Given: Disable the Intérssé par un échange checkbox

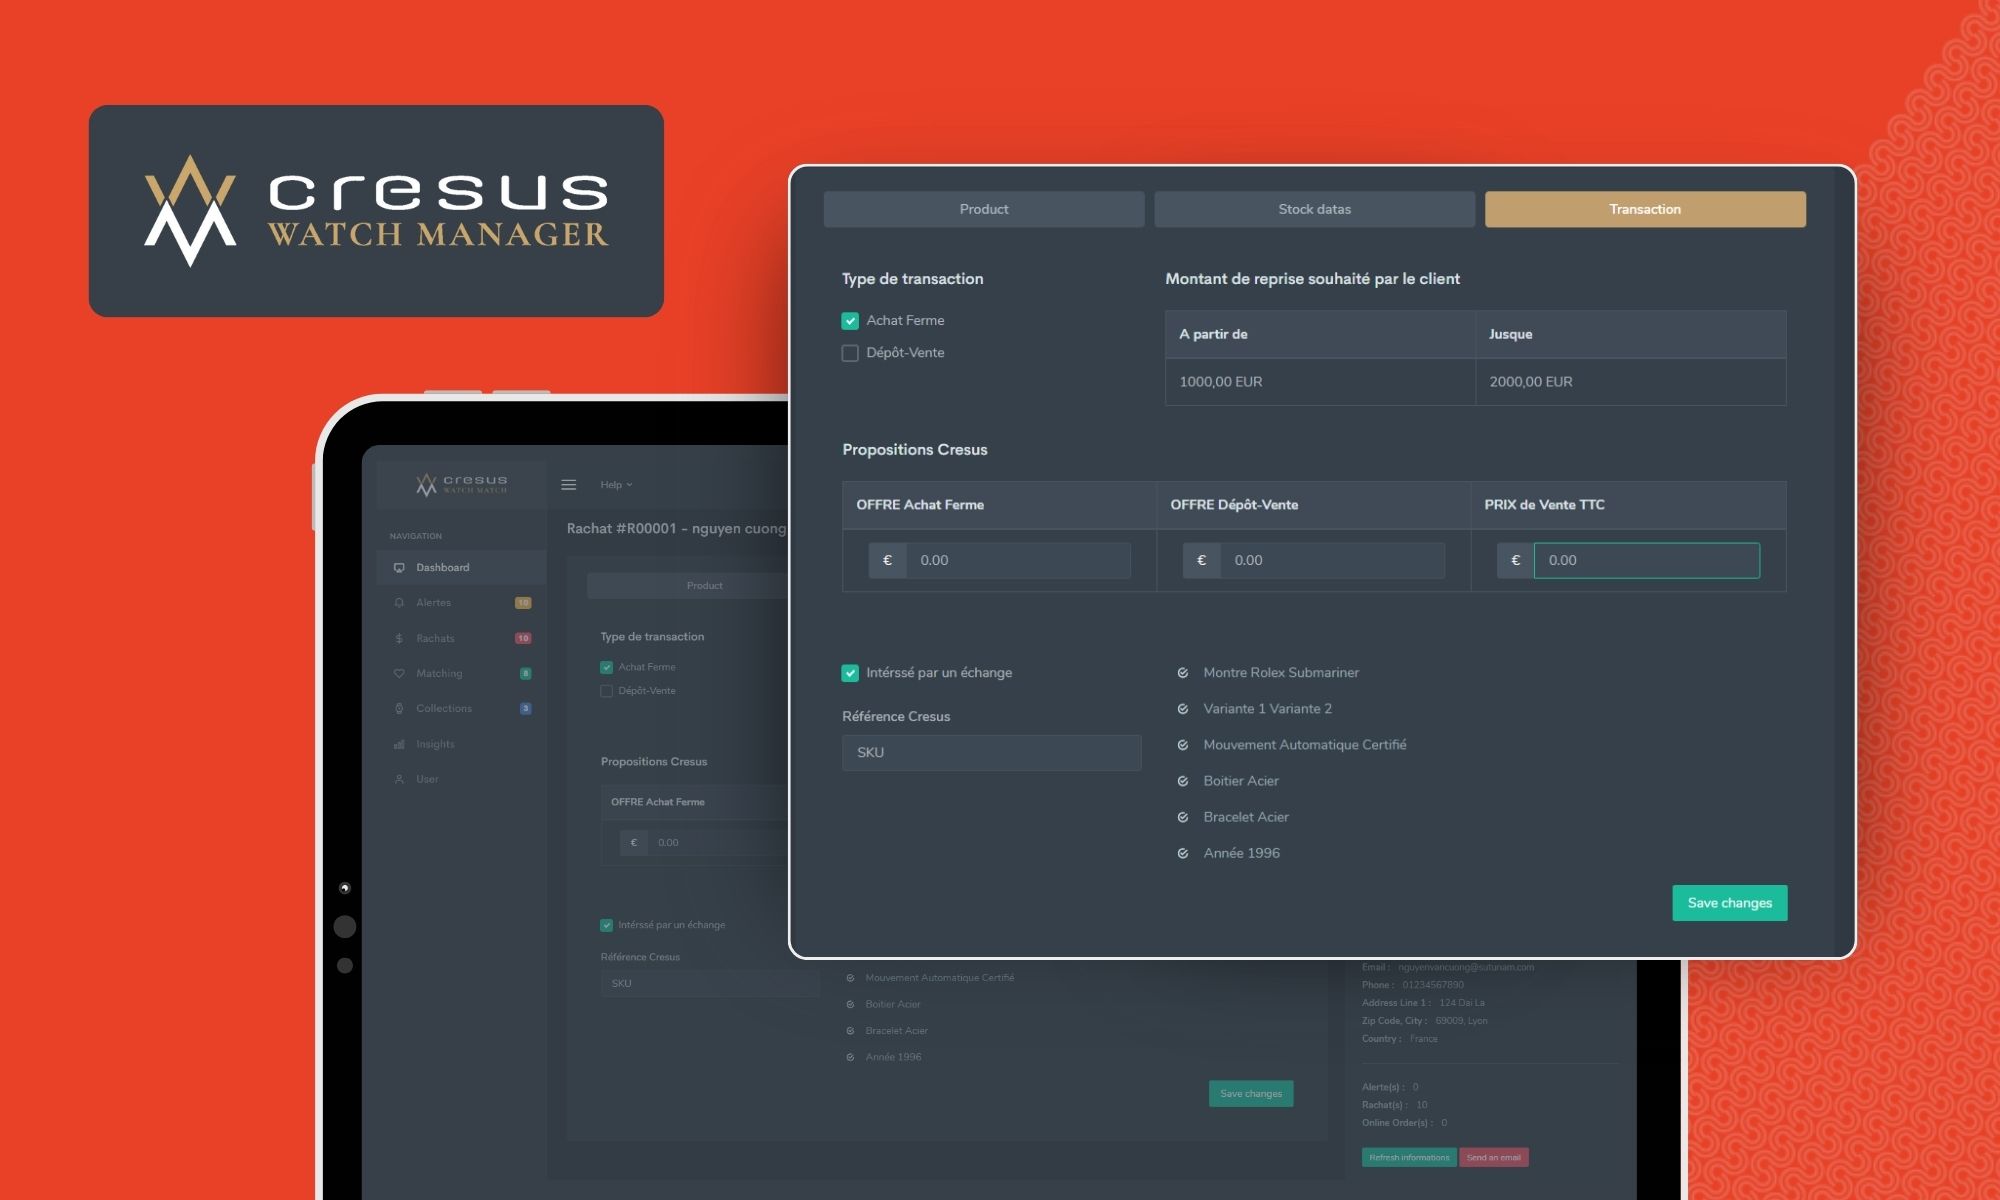Looking at the screenshot, I should (850, 673).
